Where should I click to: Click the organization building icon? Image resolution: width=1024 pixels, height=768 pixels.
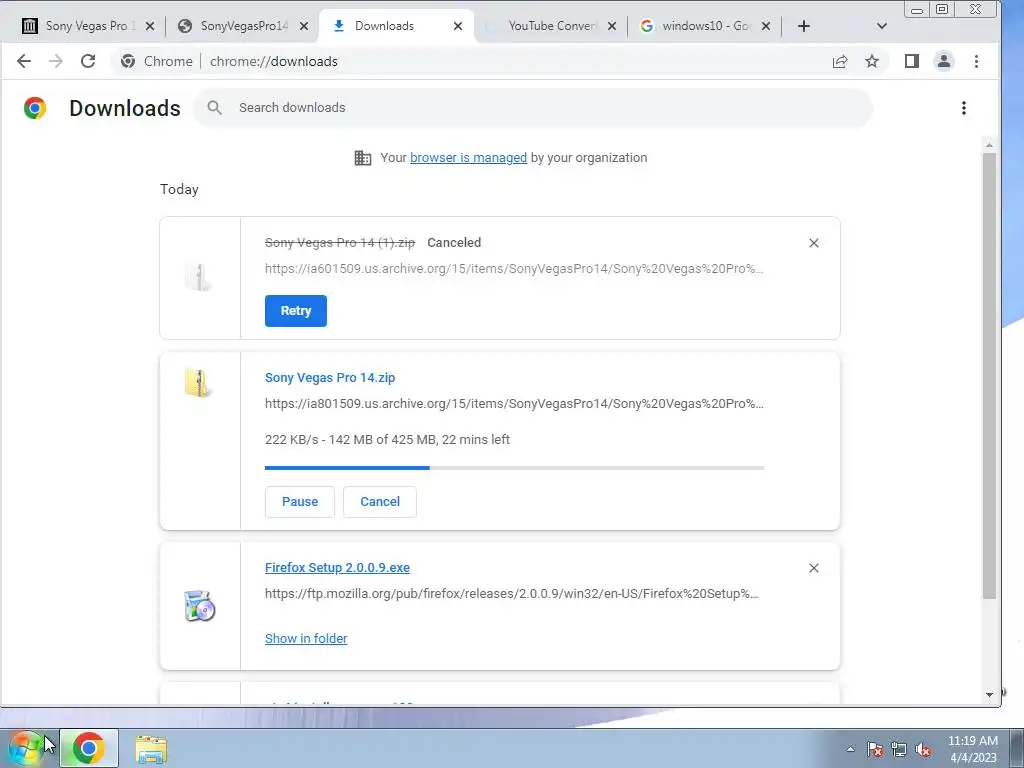coord(362,157)
